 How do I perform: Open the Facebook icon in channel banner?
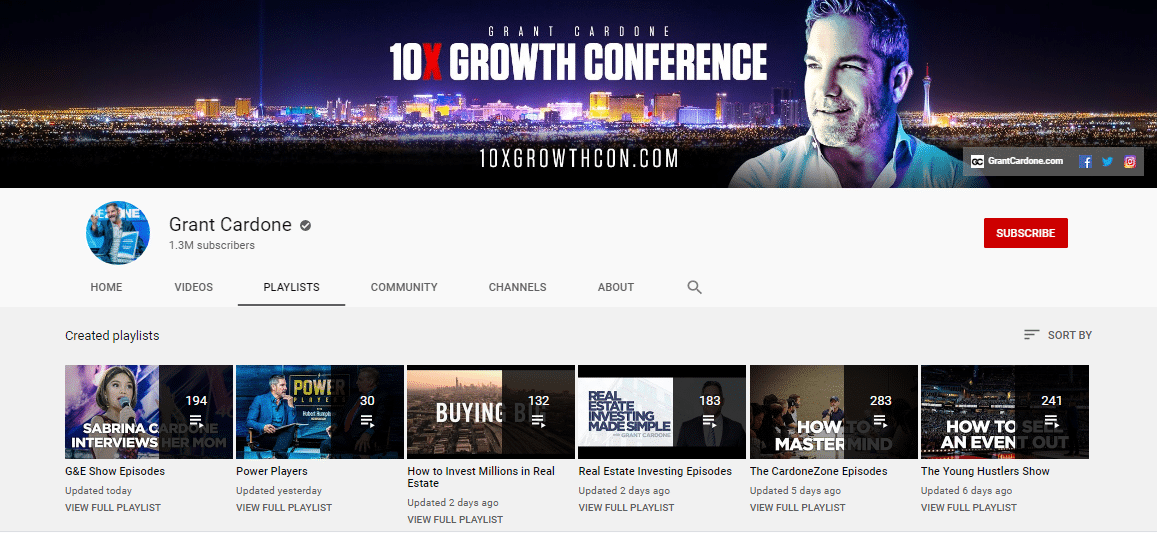pos(1085,162)
